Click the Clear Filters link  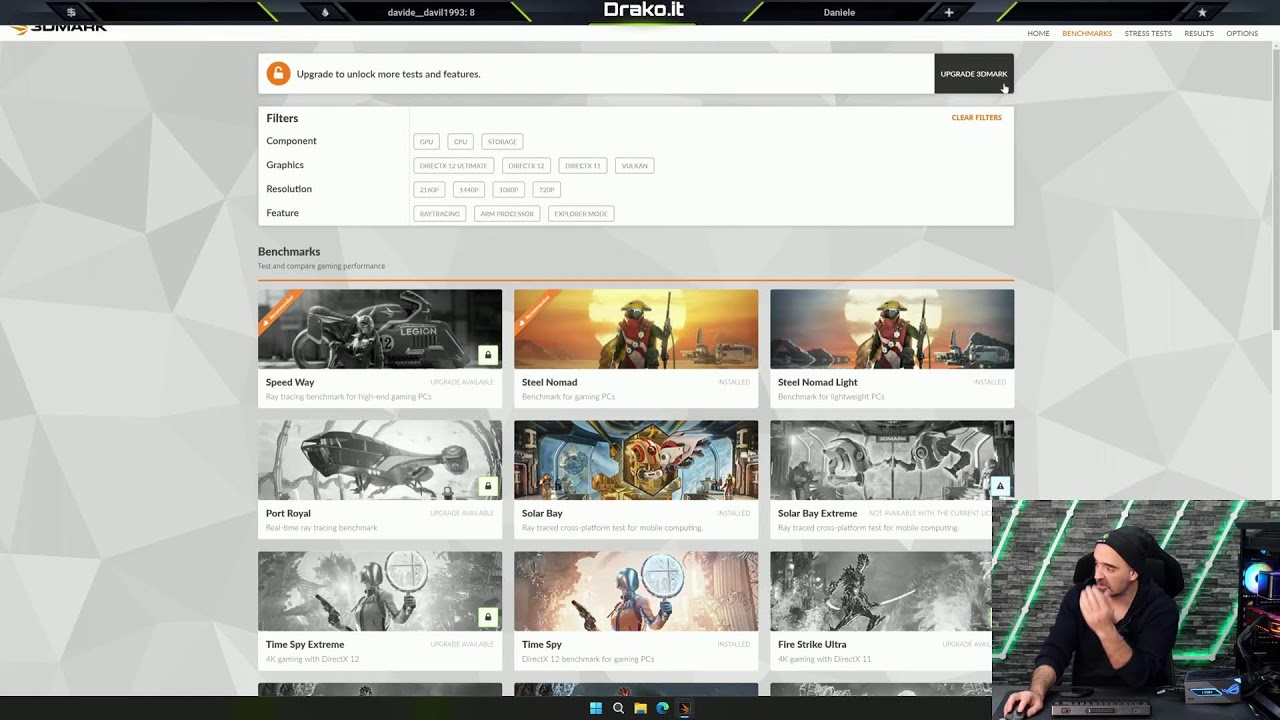(x=976, y=118)
